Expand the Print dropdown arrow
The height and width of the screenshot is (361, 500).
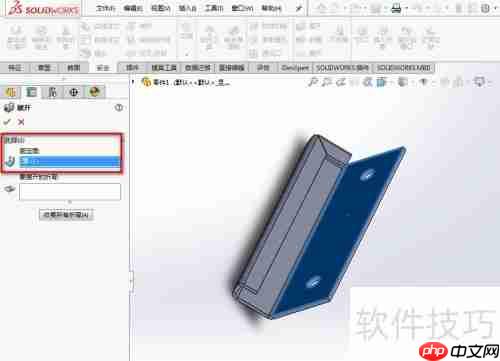(406, 9)
